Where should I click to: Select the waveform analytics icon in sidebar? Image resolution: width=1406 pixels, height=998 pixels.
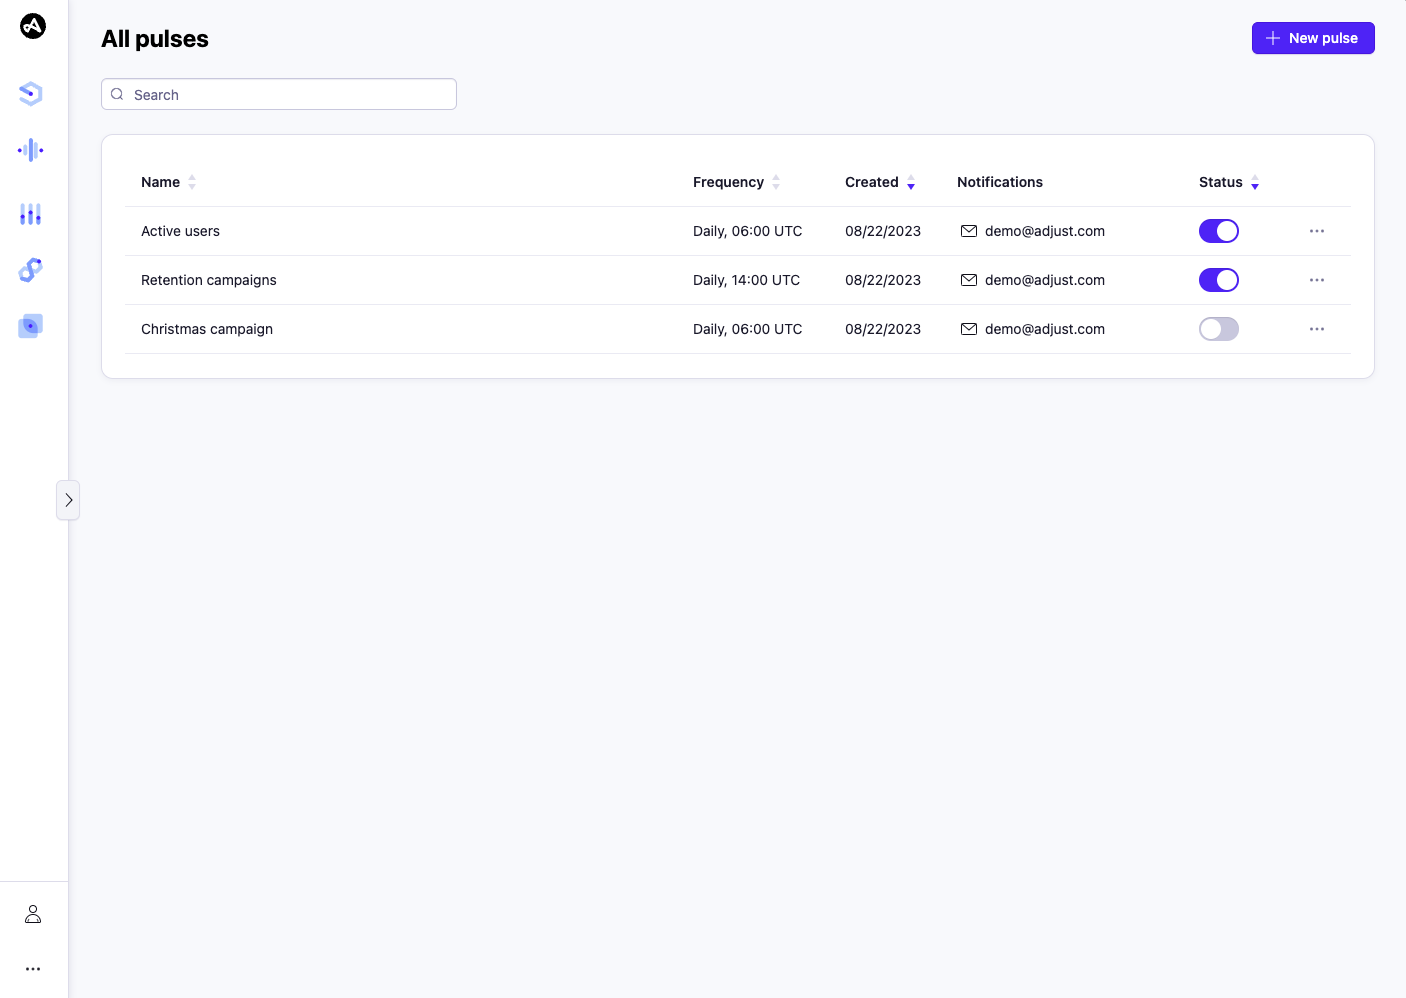pyautogui.click(x=30, y=149)
